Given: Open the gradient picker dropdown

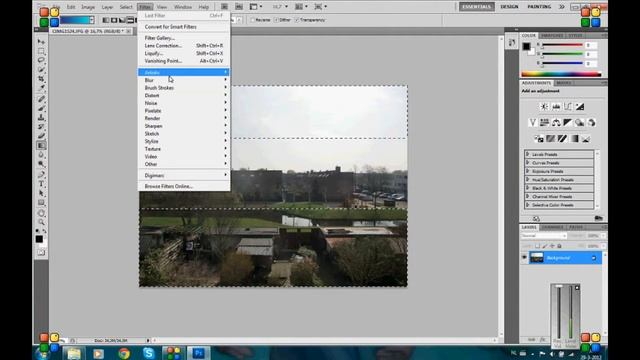Looking at the screenshot, I should click(92, 20).
